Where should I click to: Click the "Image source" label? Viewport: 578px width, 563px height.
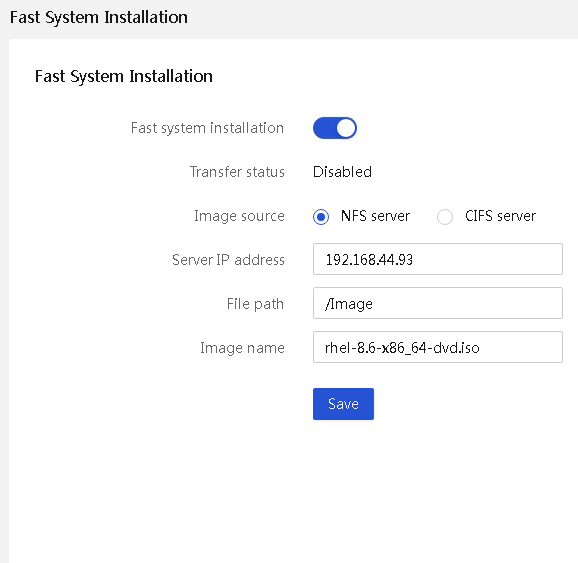[239, 216]
